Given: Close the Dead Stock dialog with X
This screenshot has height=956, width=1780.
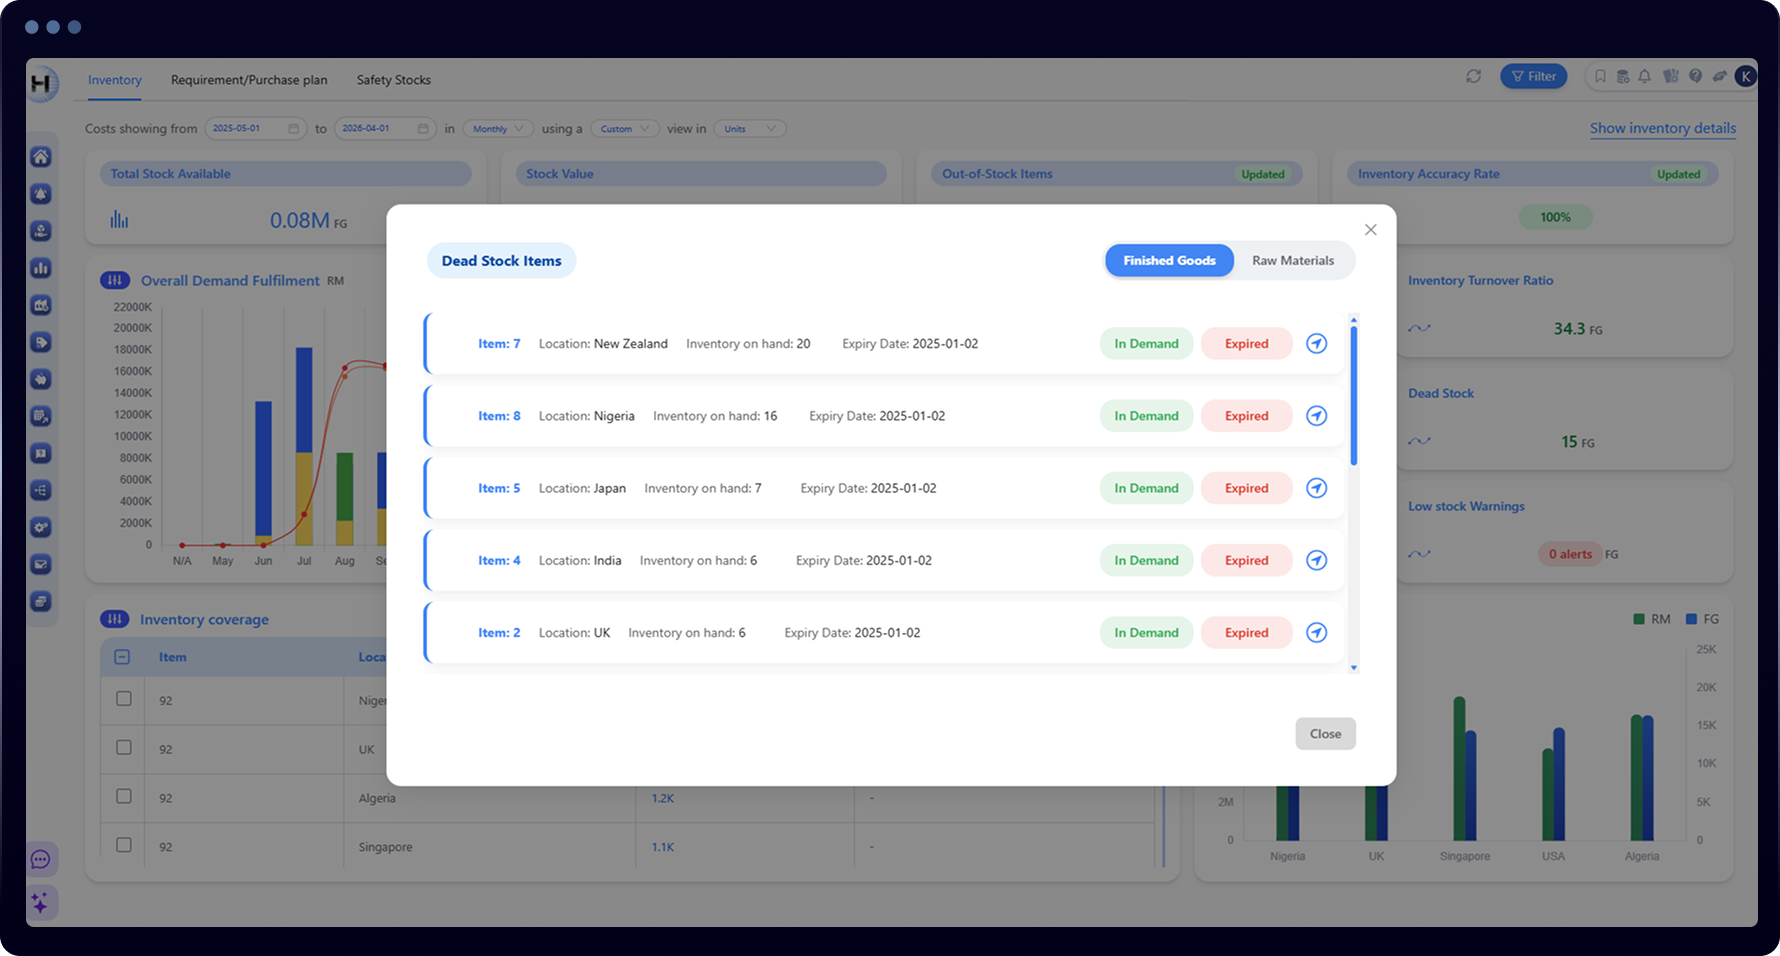Looking at the screenshot, I should coord(1371,230).
